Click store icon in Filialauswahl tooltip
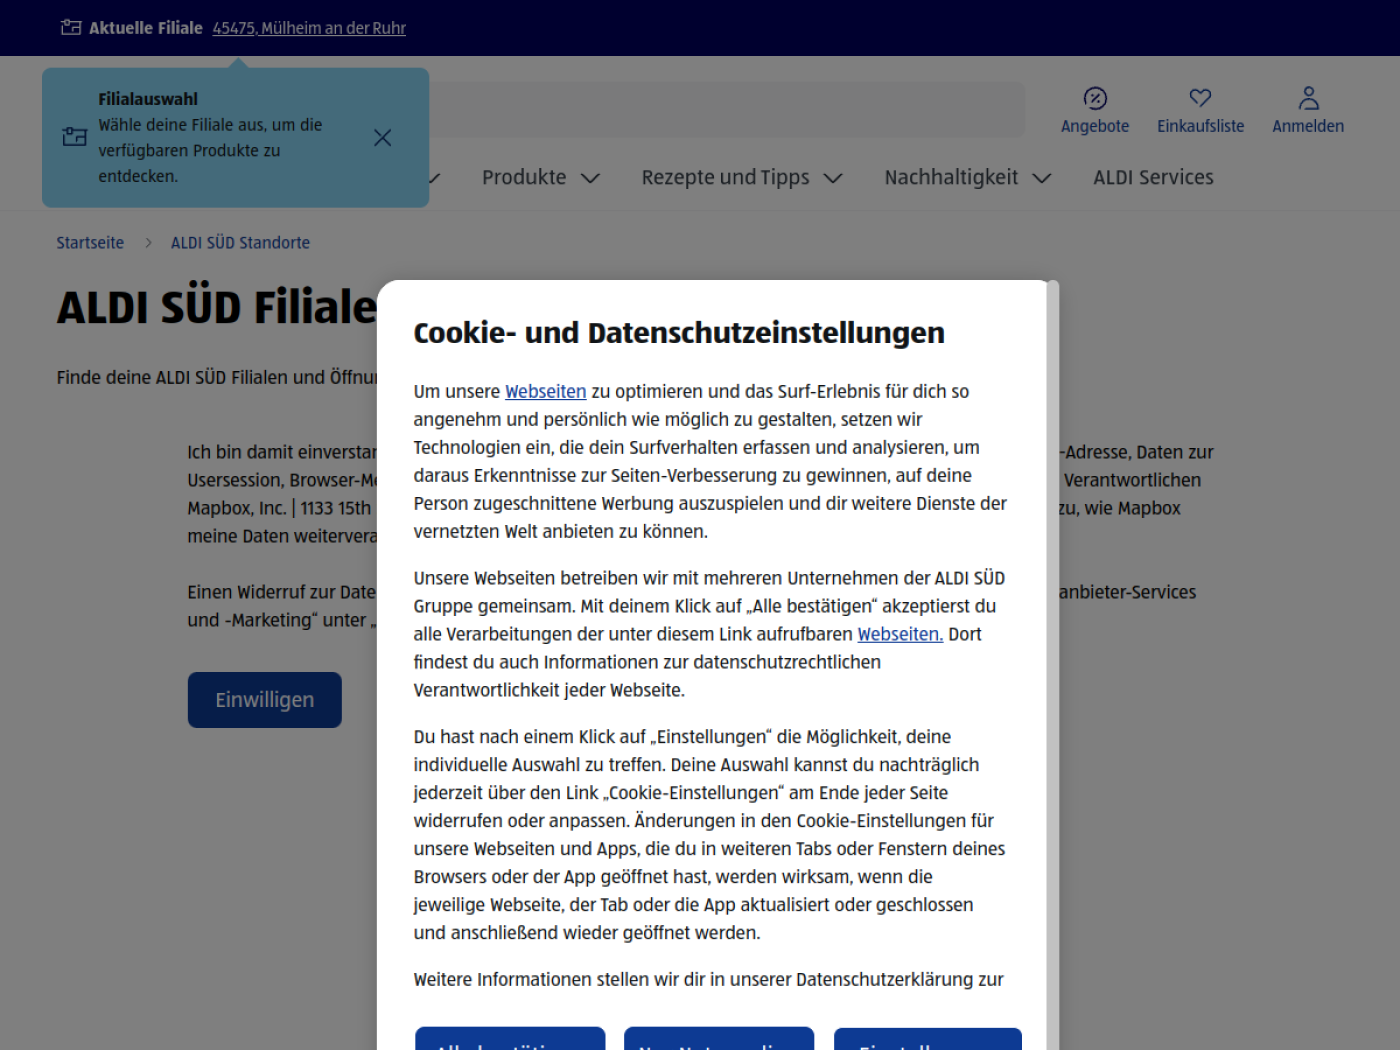The image size is (1400, 1050). [x=75, y=137]
